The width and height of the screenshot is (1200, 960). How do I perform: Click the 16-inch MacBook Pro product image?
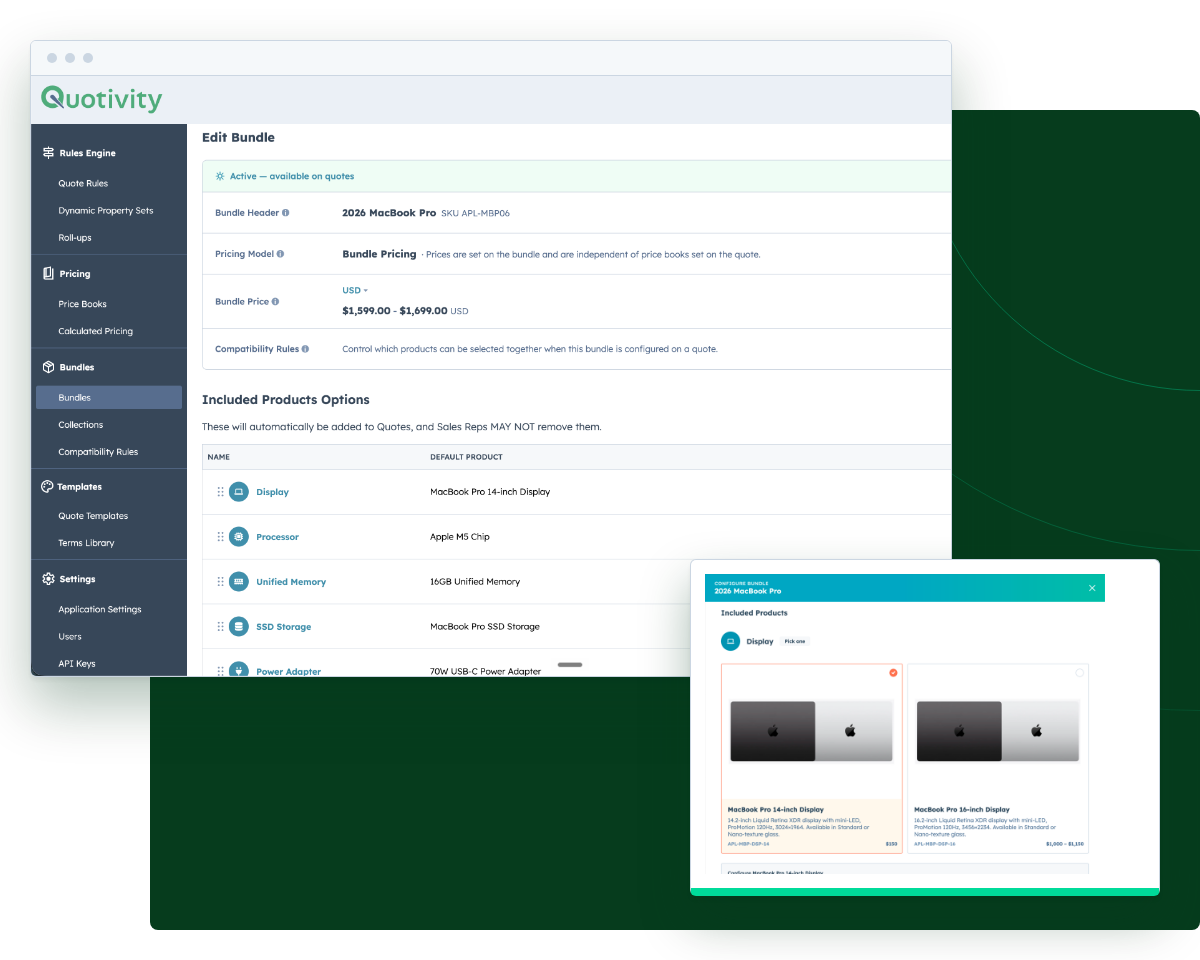pyautogui.click(x=998, y=731)
